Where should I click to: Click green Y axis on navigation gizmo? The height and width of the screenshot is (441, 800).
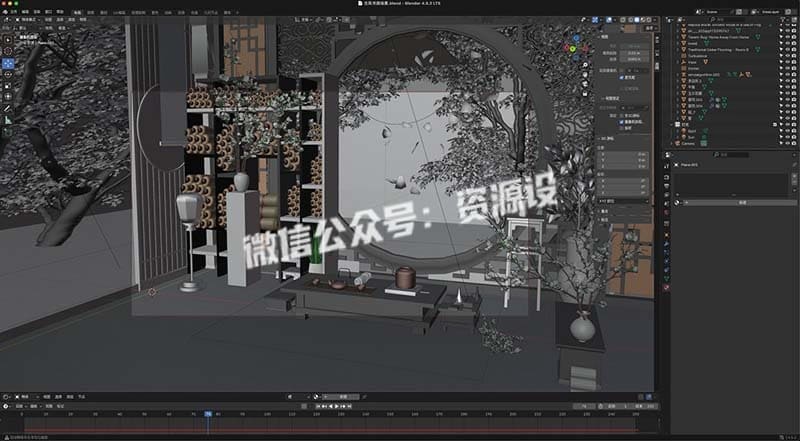(573, 49)
